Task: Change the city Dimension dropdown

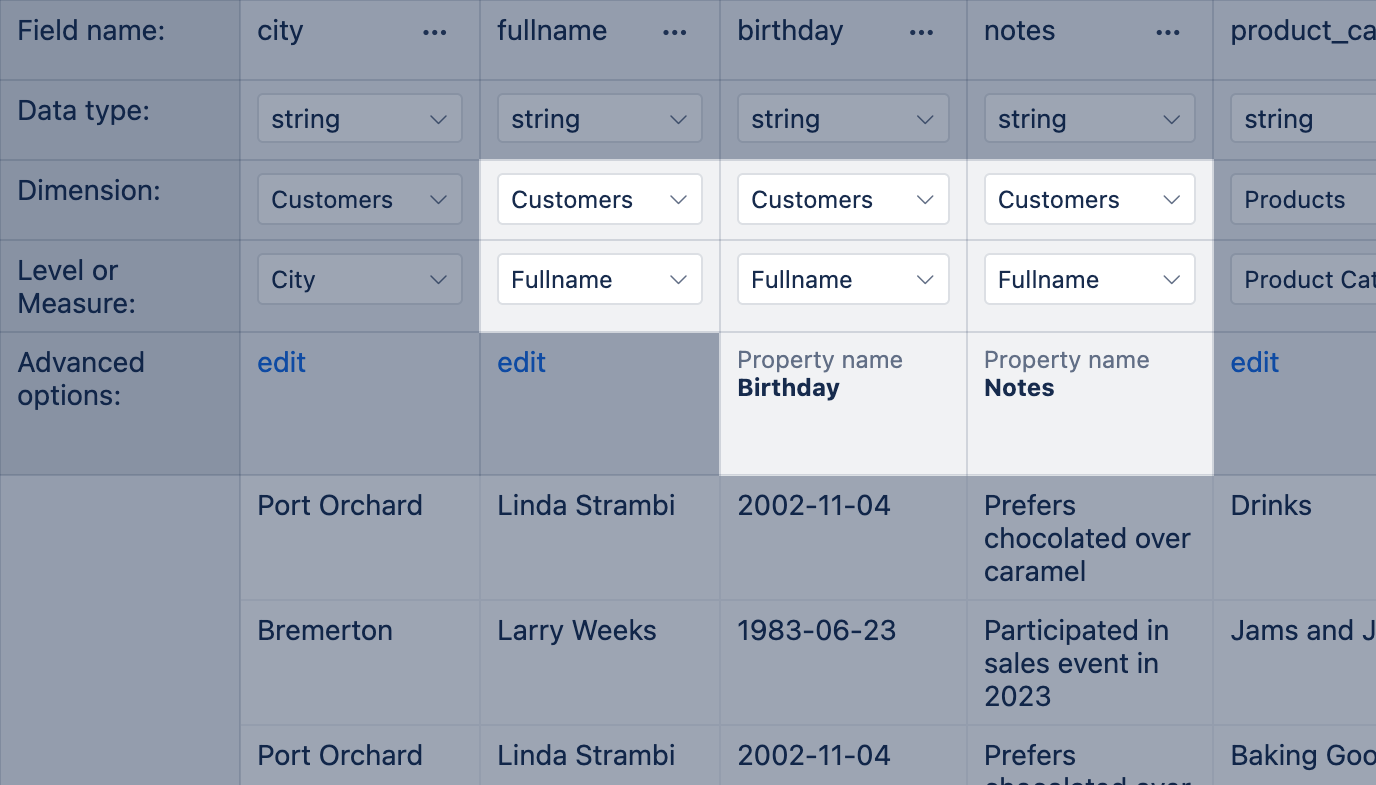Action: pos(360,199)
